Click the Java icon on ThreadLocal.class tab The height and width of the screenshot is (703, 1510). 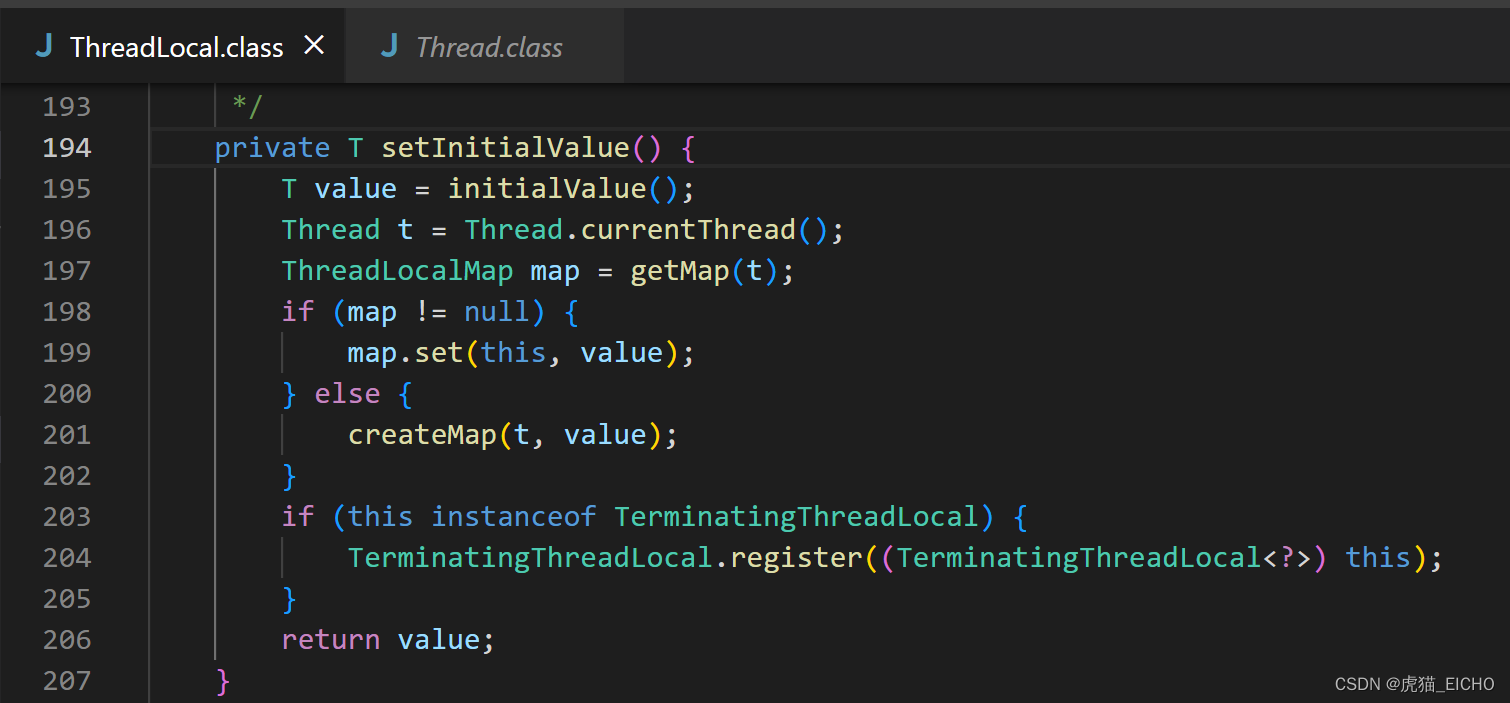click(x=44, y=46)
